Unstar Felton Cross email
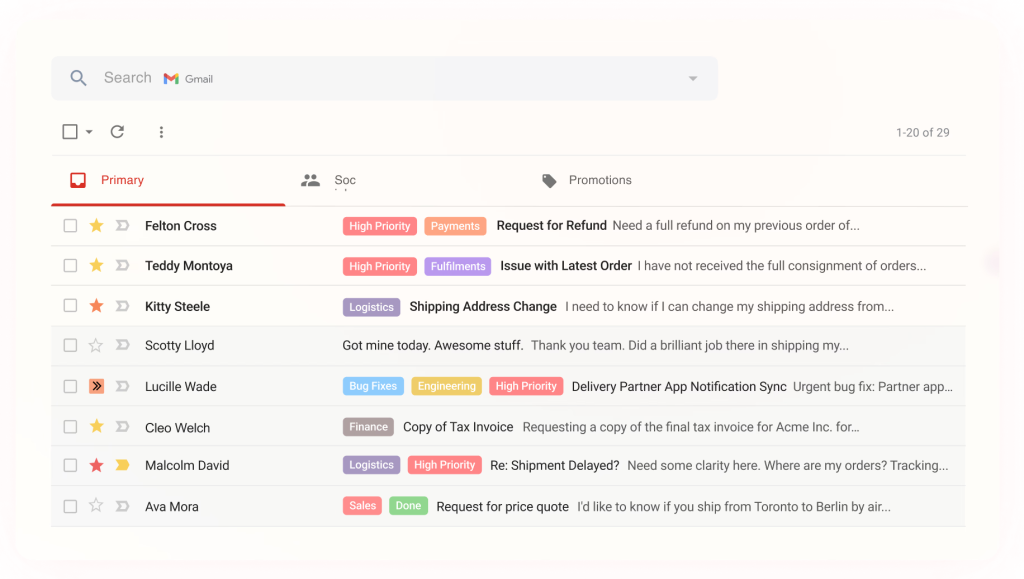The height and width of the screenshot is (579, 1024). pyautogui.click(x=96, y=226)
